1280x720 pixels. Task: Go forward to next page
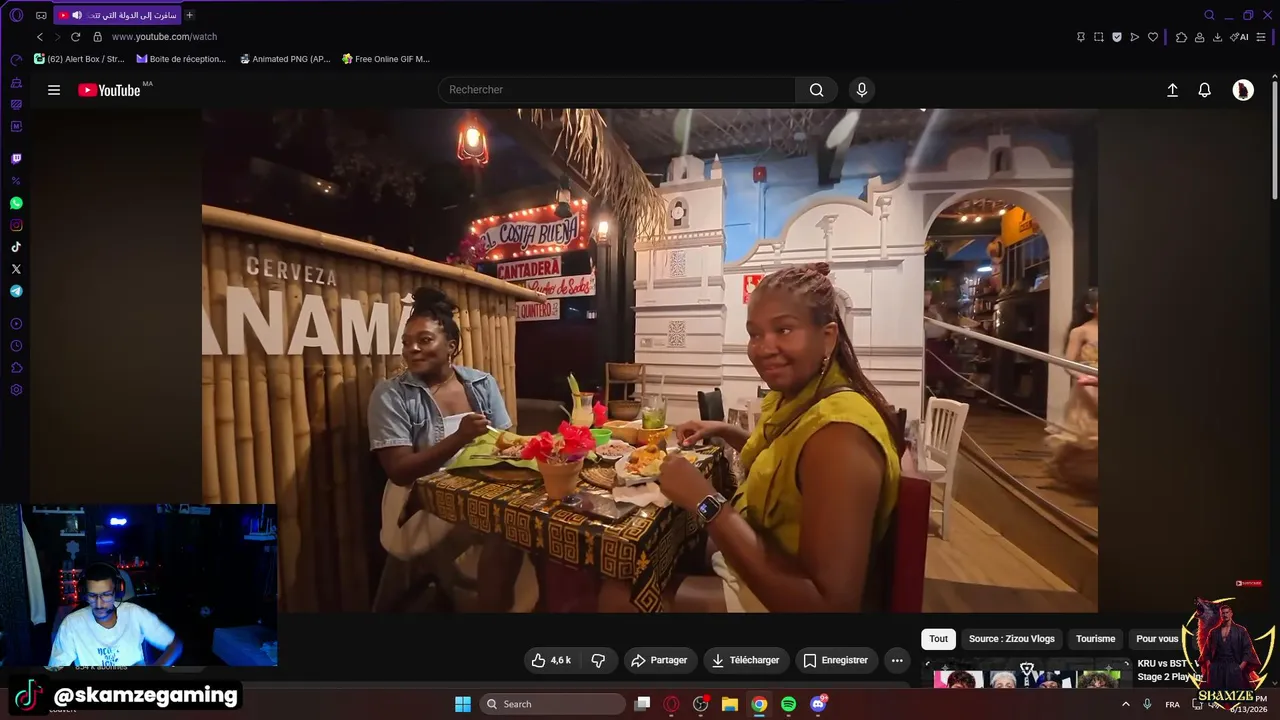[57, 37]
